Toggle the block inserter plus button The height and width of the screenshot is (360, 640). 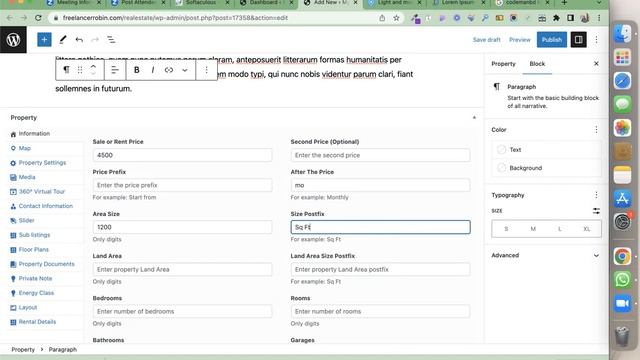44,40
